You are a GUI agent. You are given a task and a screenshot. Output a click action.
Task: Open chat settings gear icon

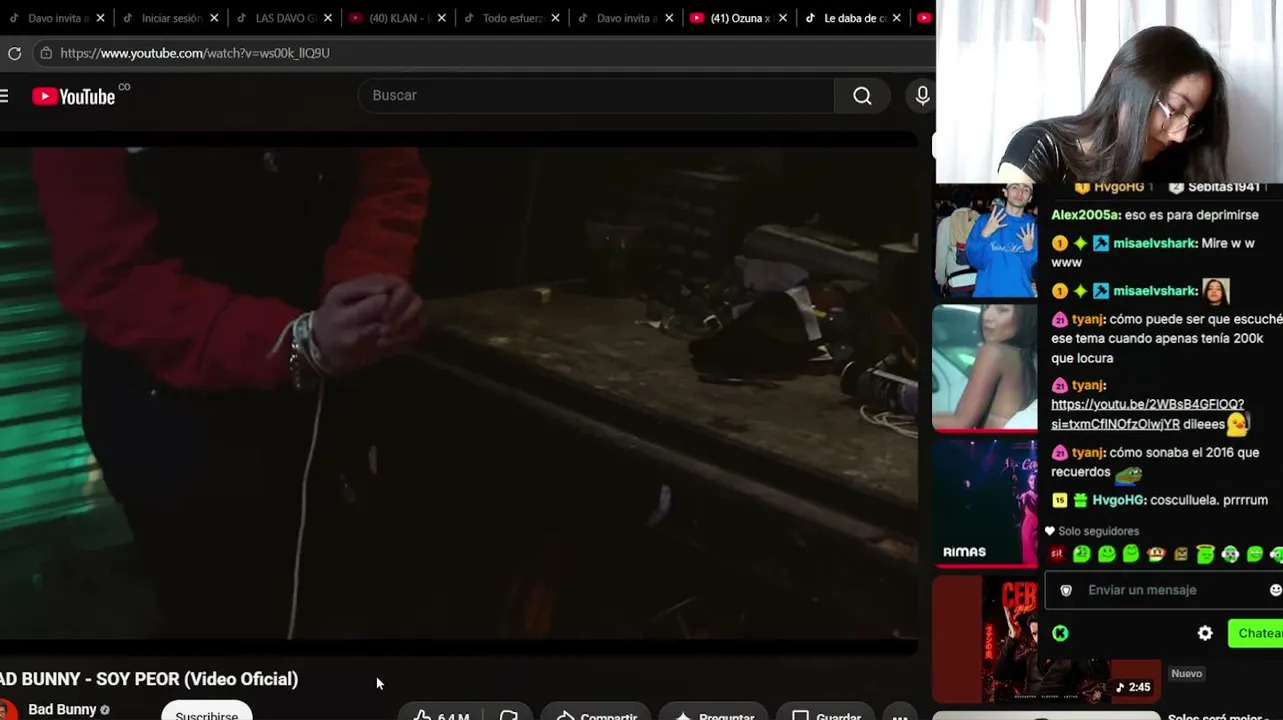[x=1205, y=633]
